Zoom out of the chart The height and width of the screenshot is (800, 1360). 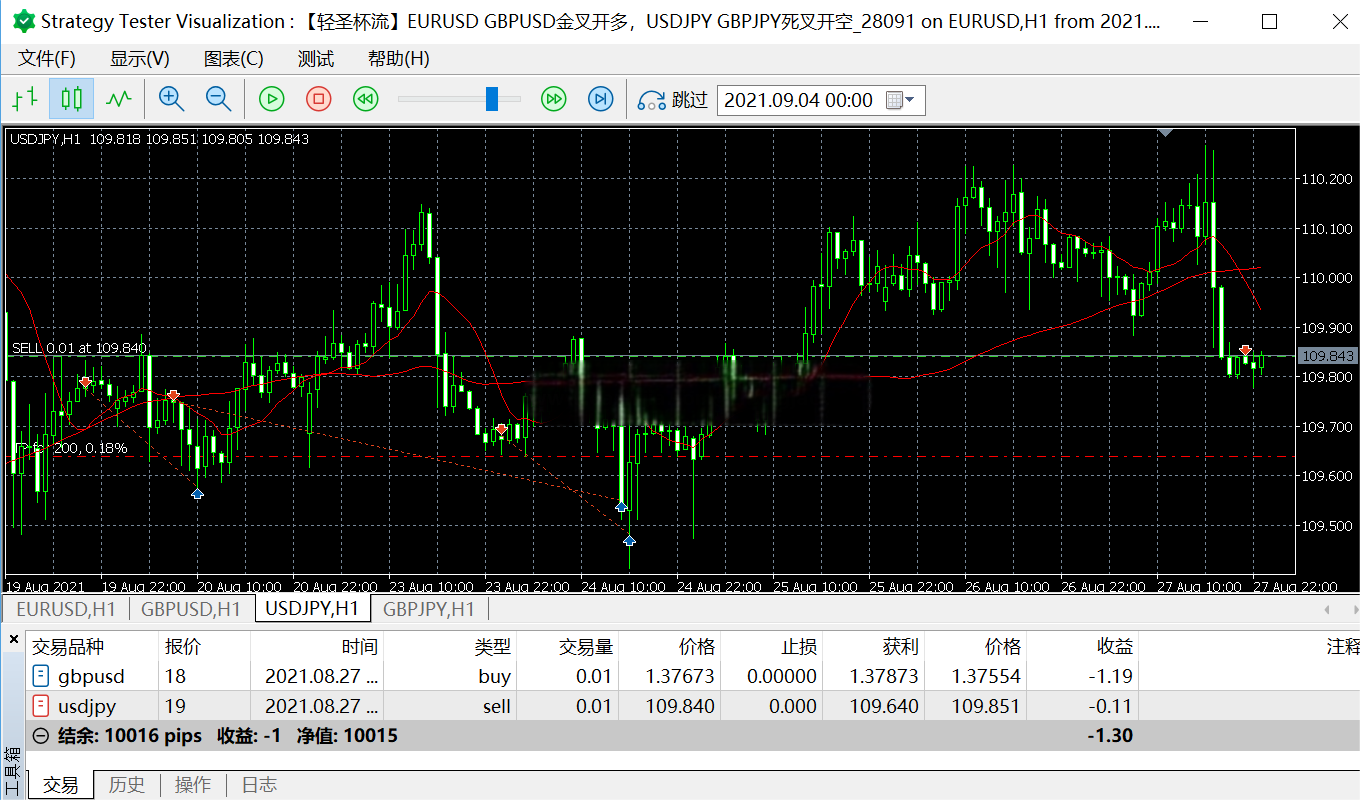218,99
